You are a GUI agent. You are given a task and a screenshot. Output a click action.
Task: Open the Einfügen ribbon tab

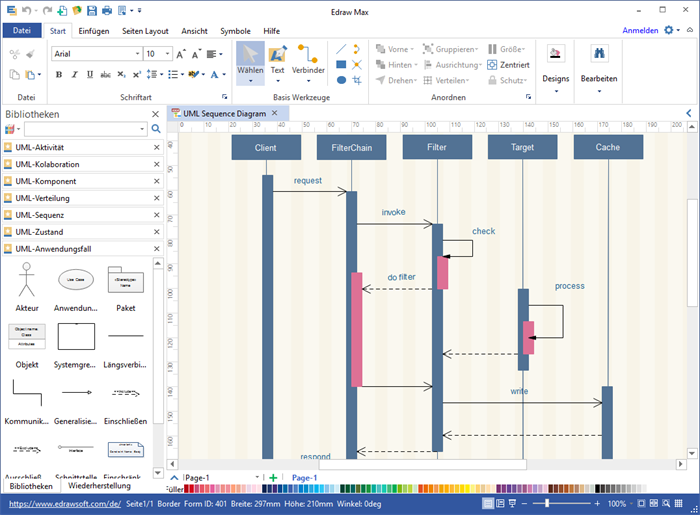[94, 31]
